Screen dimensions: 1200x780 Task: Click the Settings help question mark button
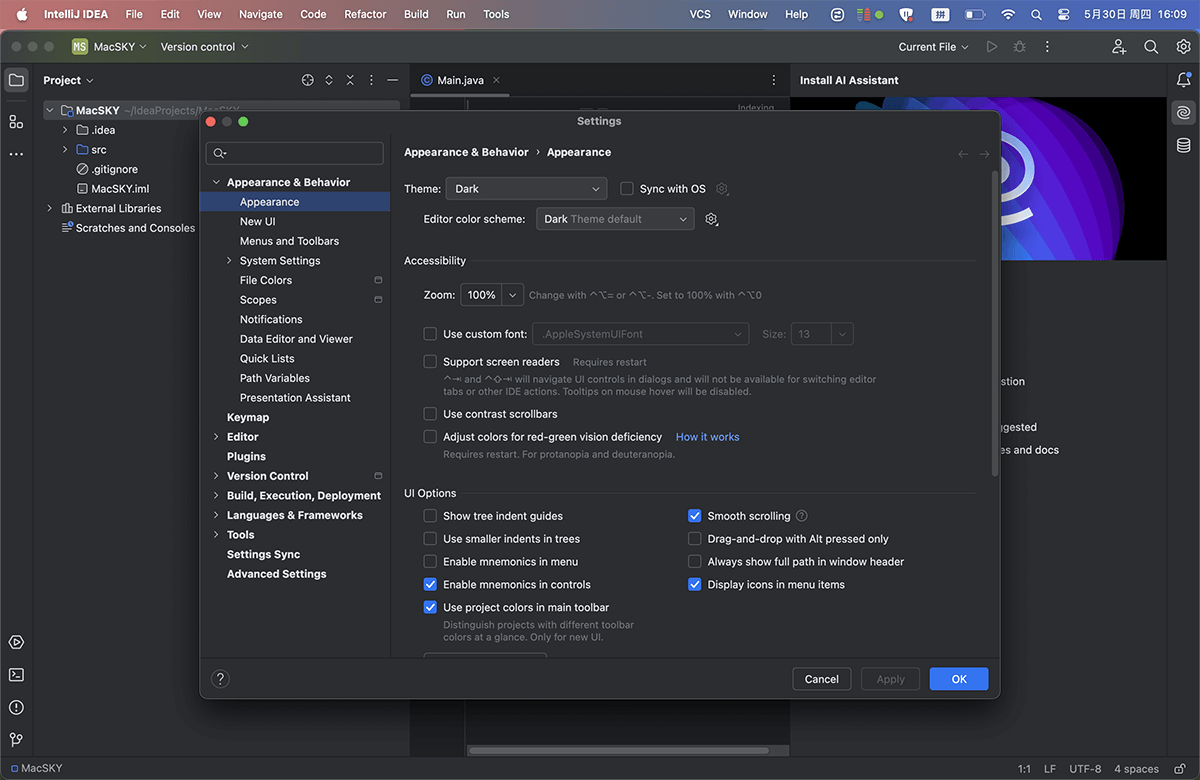click(221, 679)
